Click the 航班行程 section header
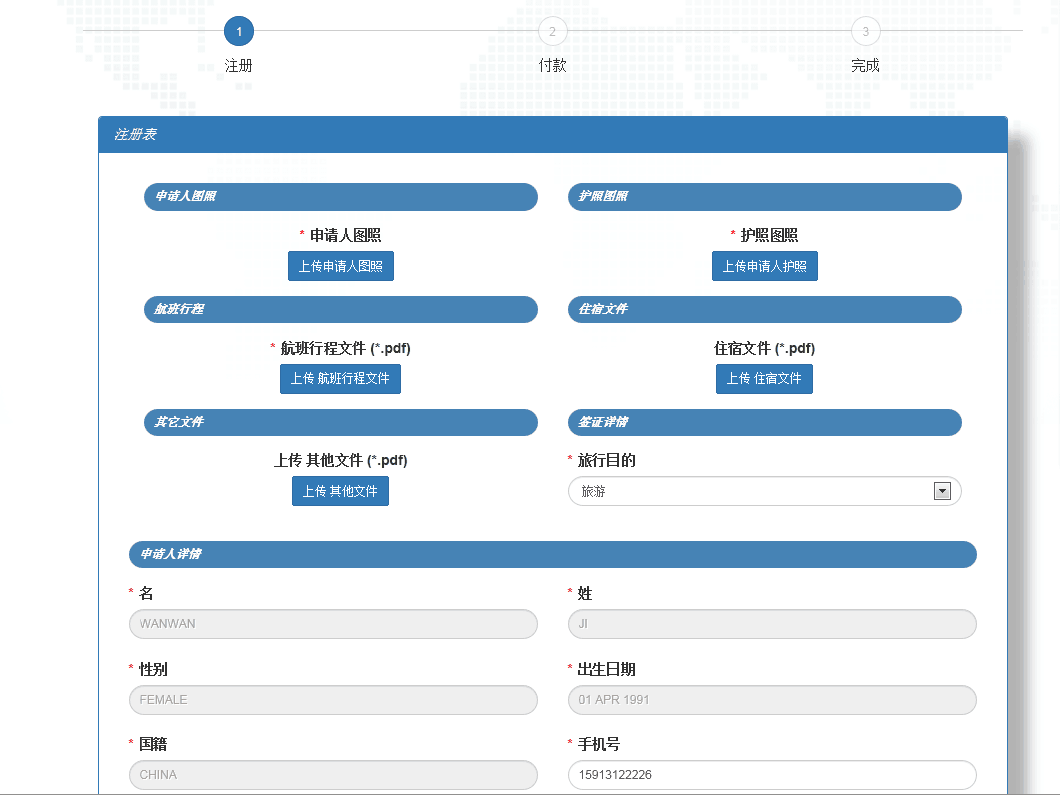1060x796 pixels. point(341,310)
